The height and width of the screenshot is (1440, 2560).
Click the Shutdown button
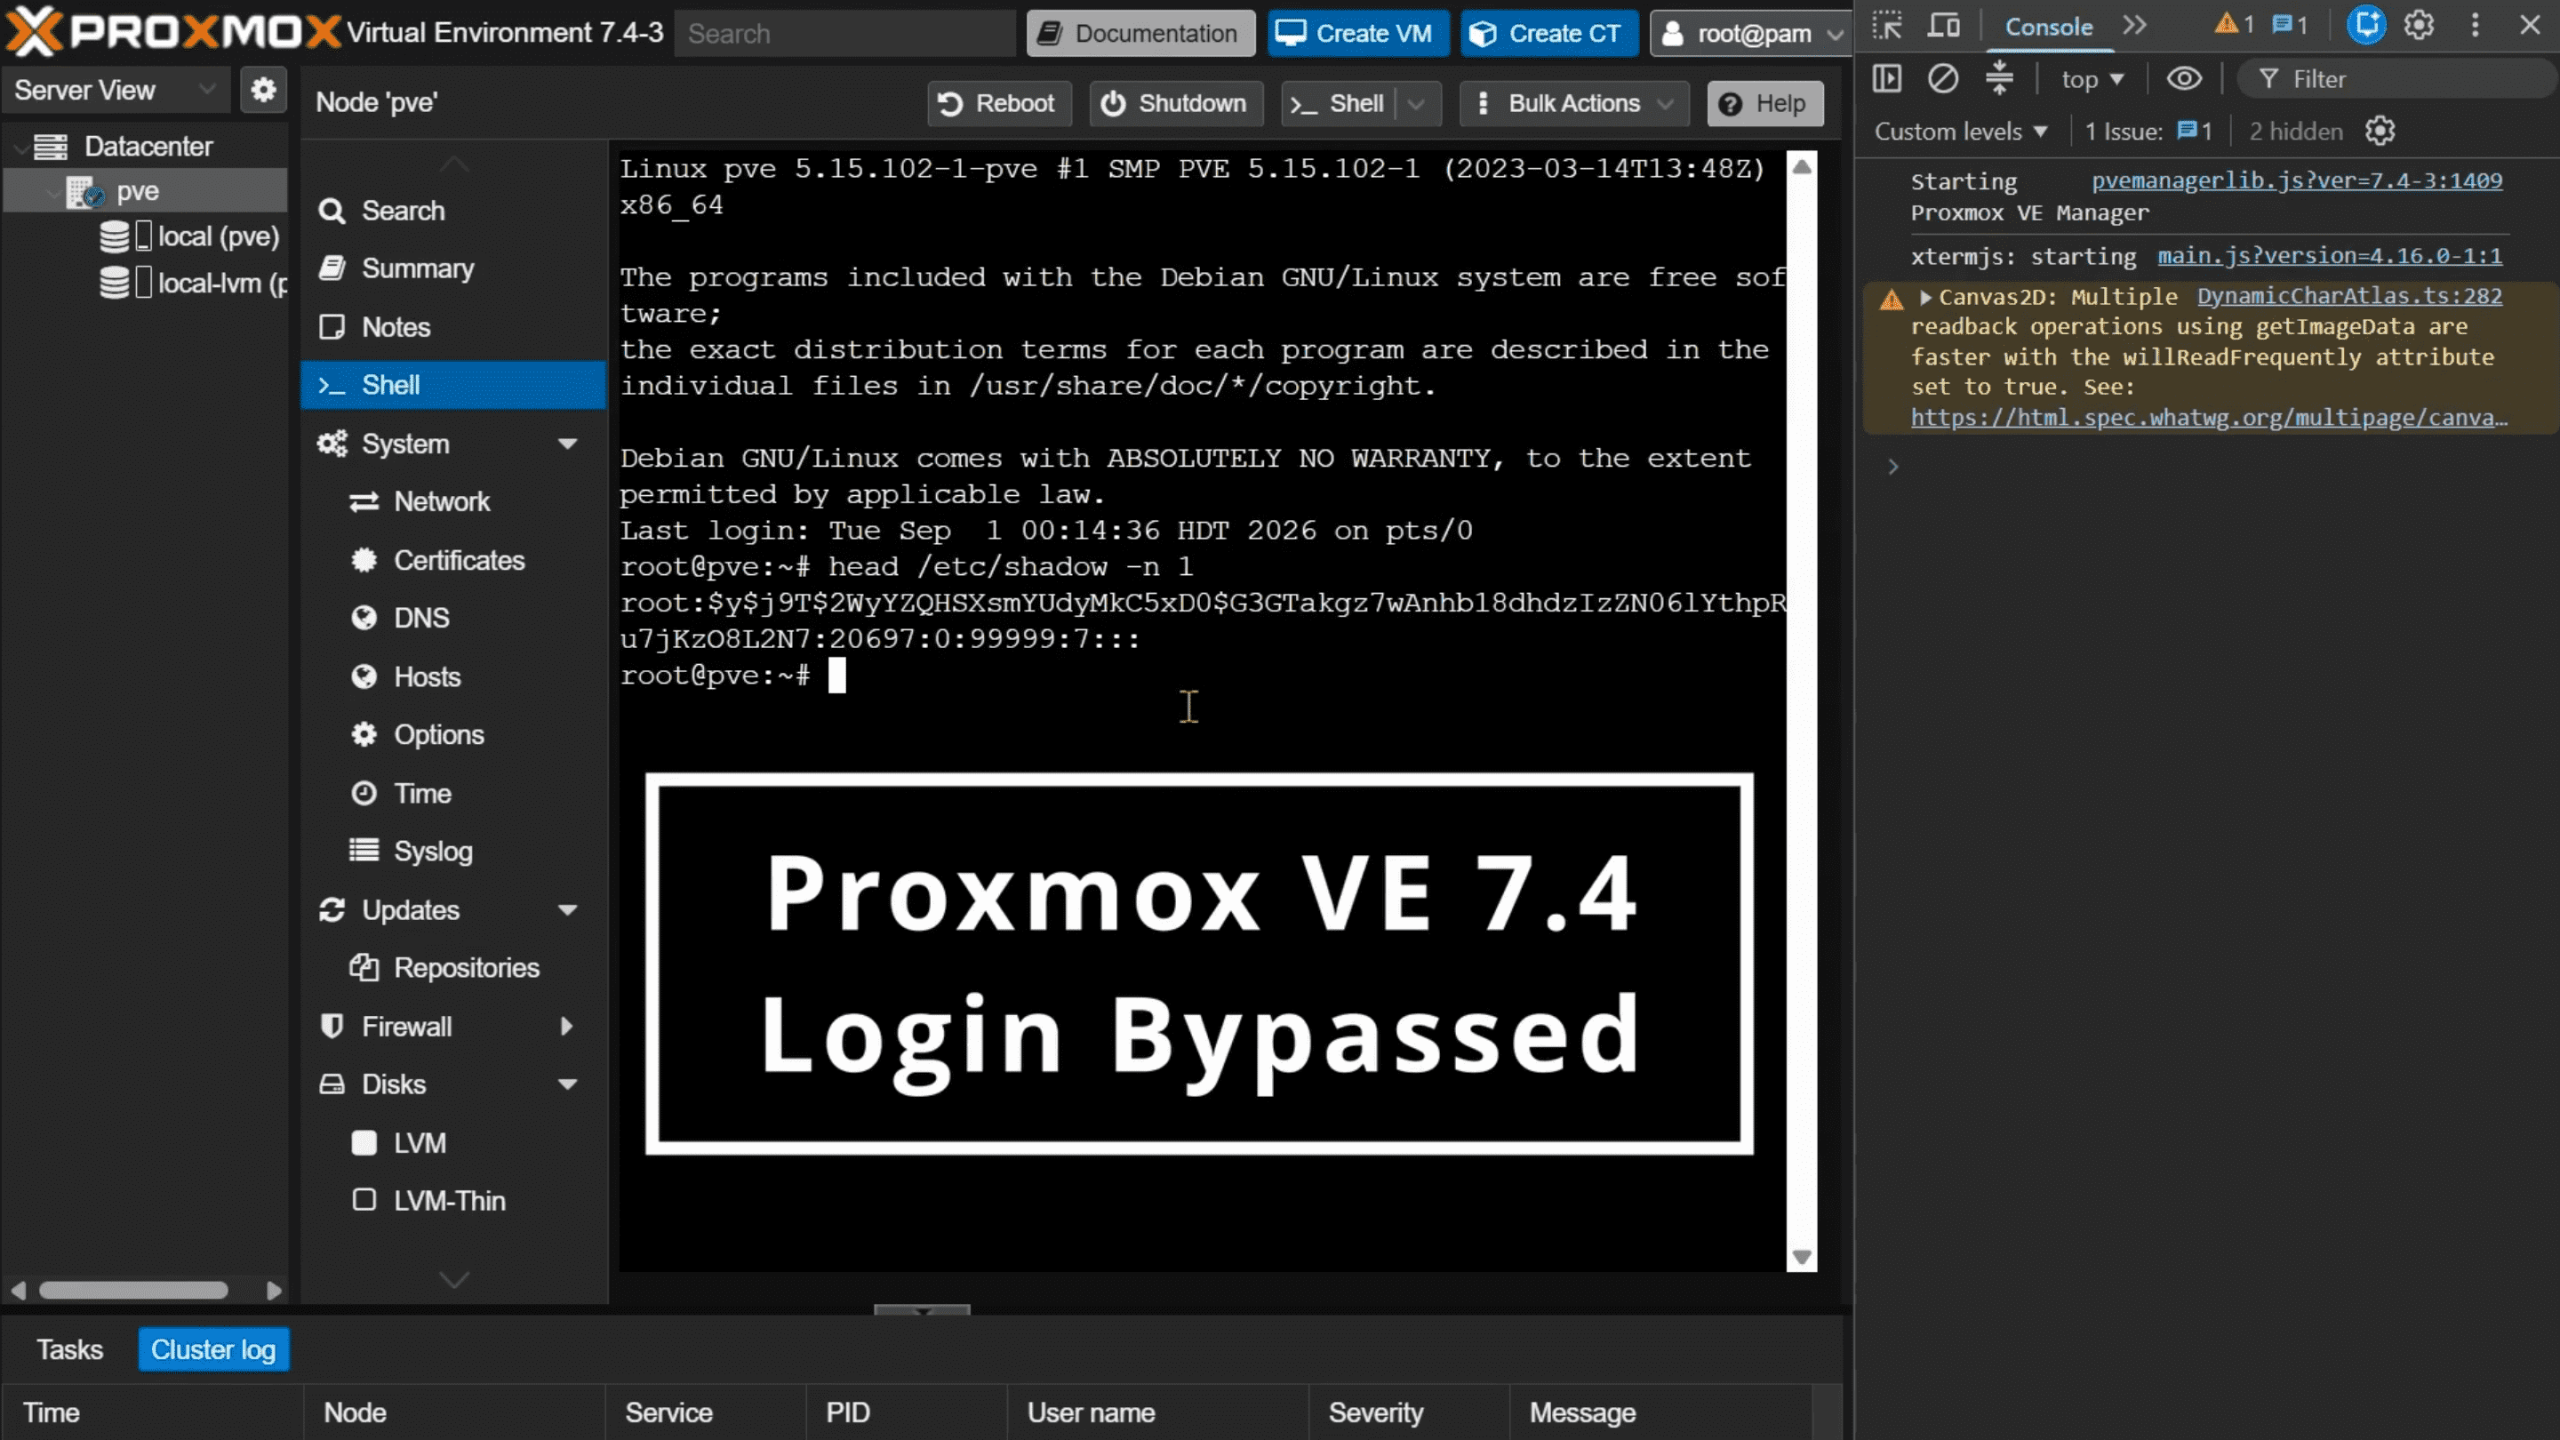1176,103
